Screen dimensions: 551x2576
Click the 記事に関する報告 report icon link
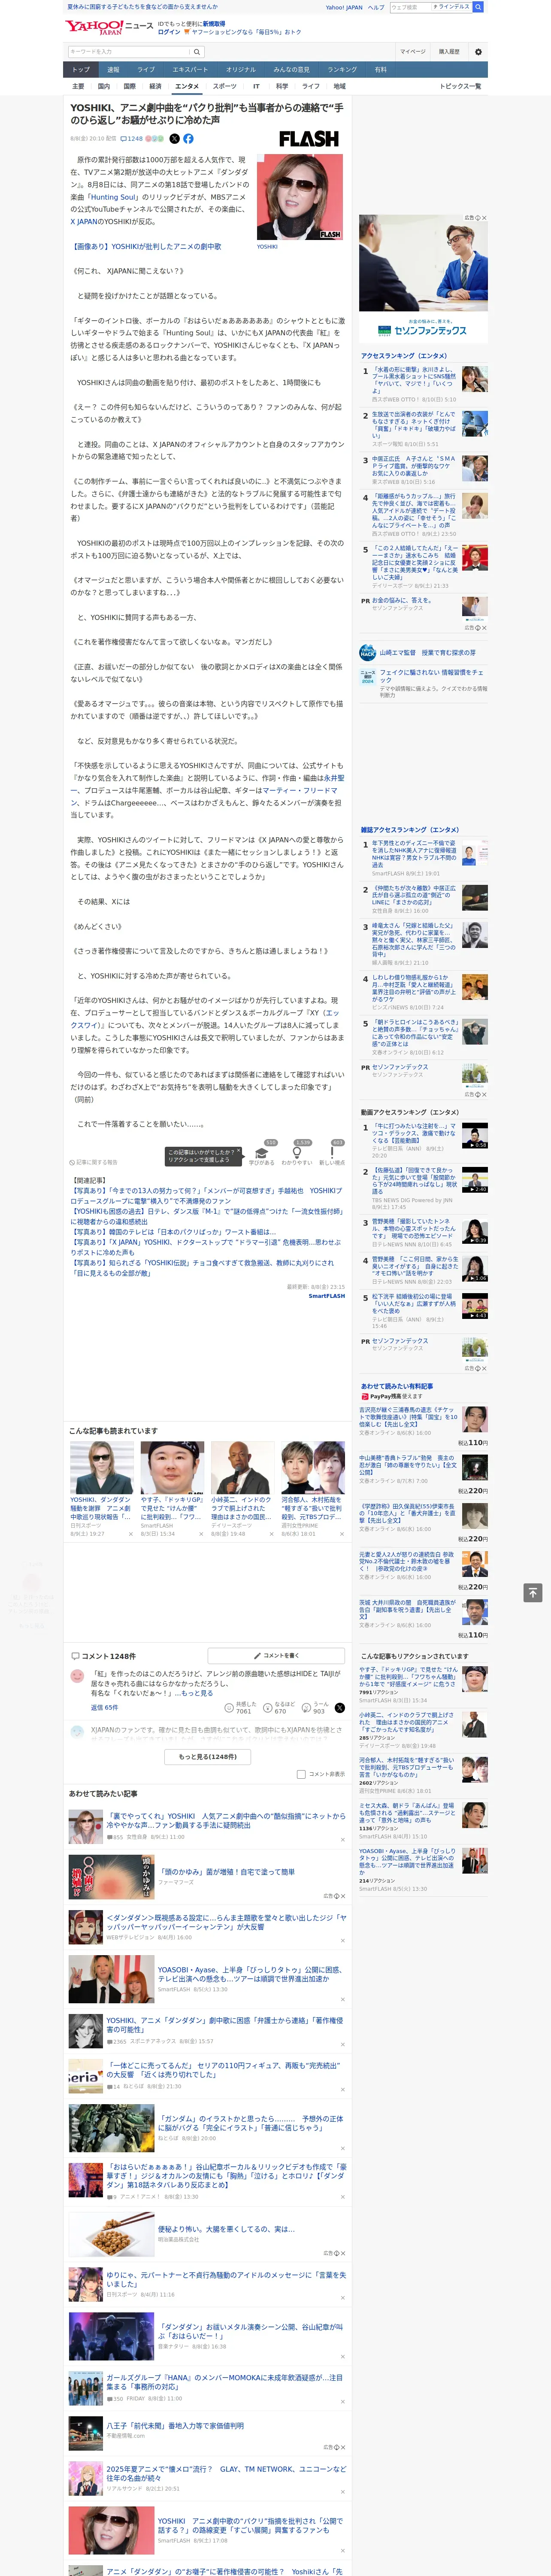93,1162
